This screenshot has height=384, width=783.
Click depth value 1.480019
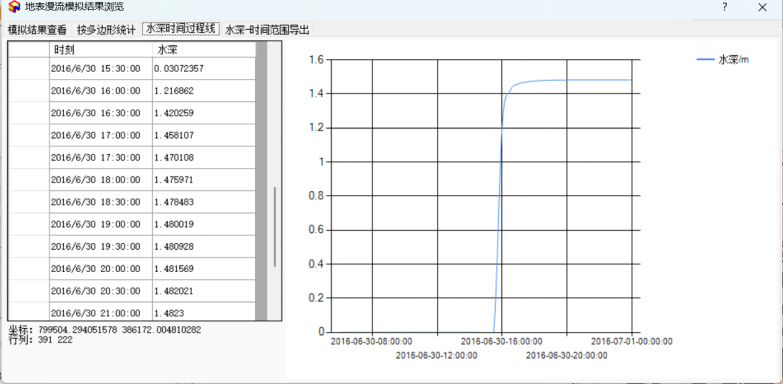pos(204,224)
